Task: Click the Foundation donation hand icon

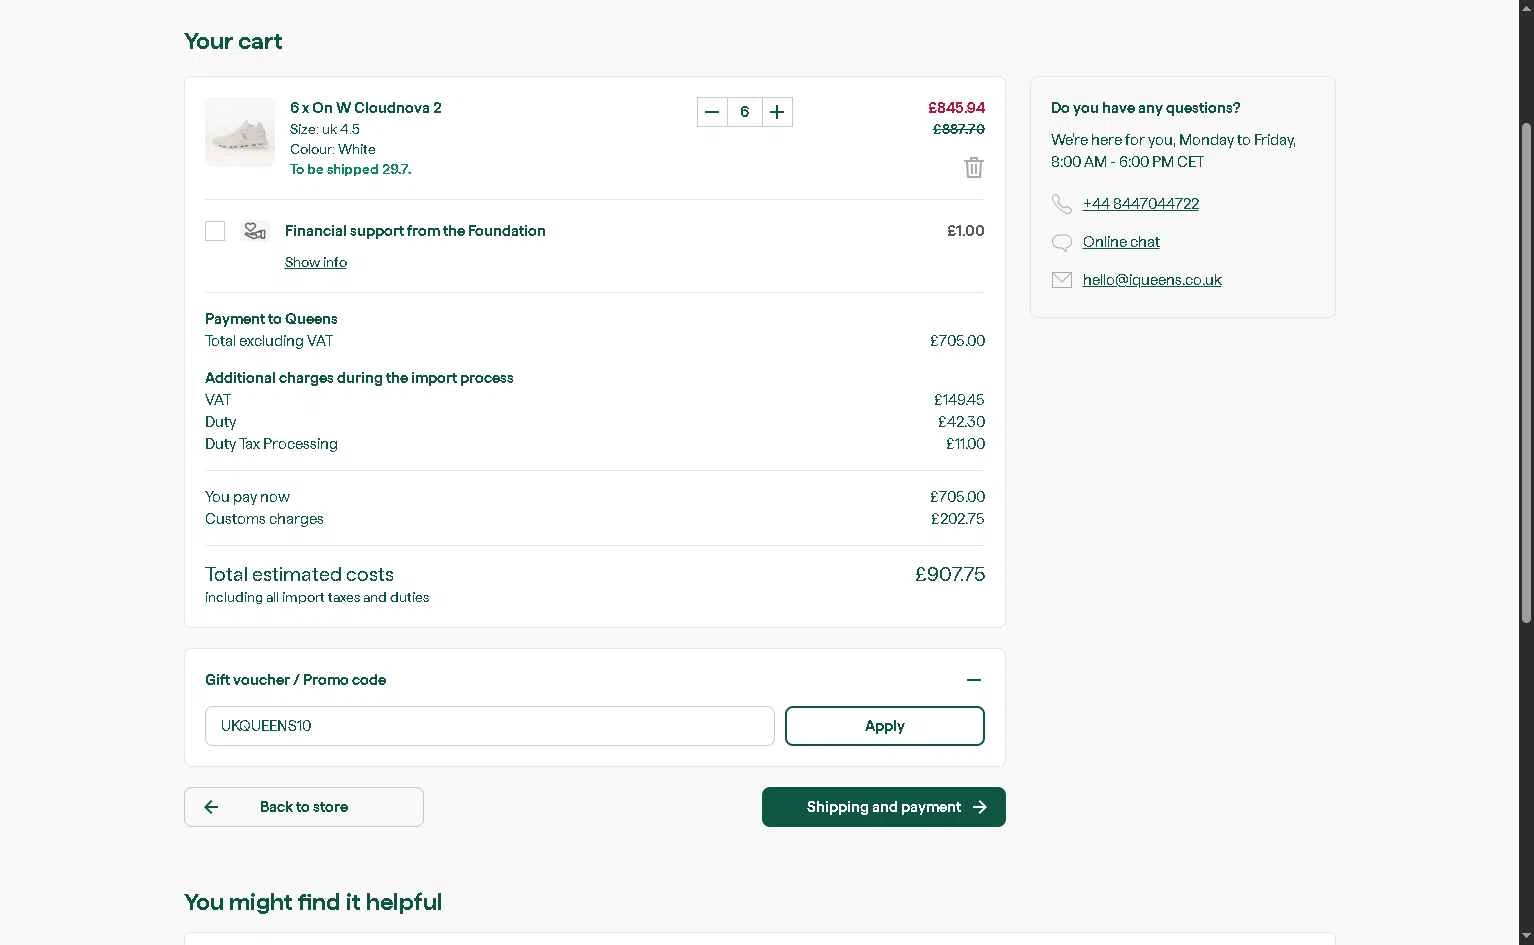Action: tap(255, 231)
